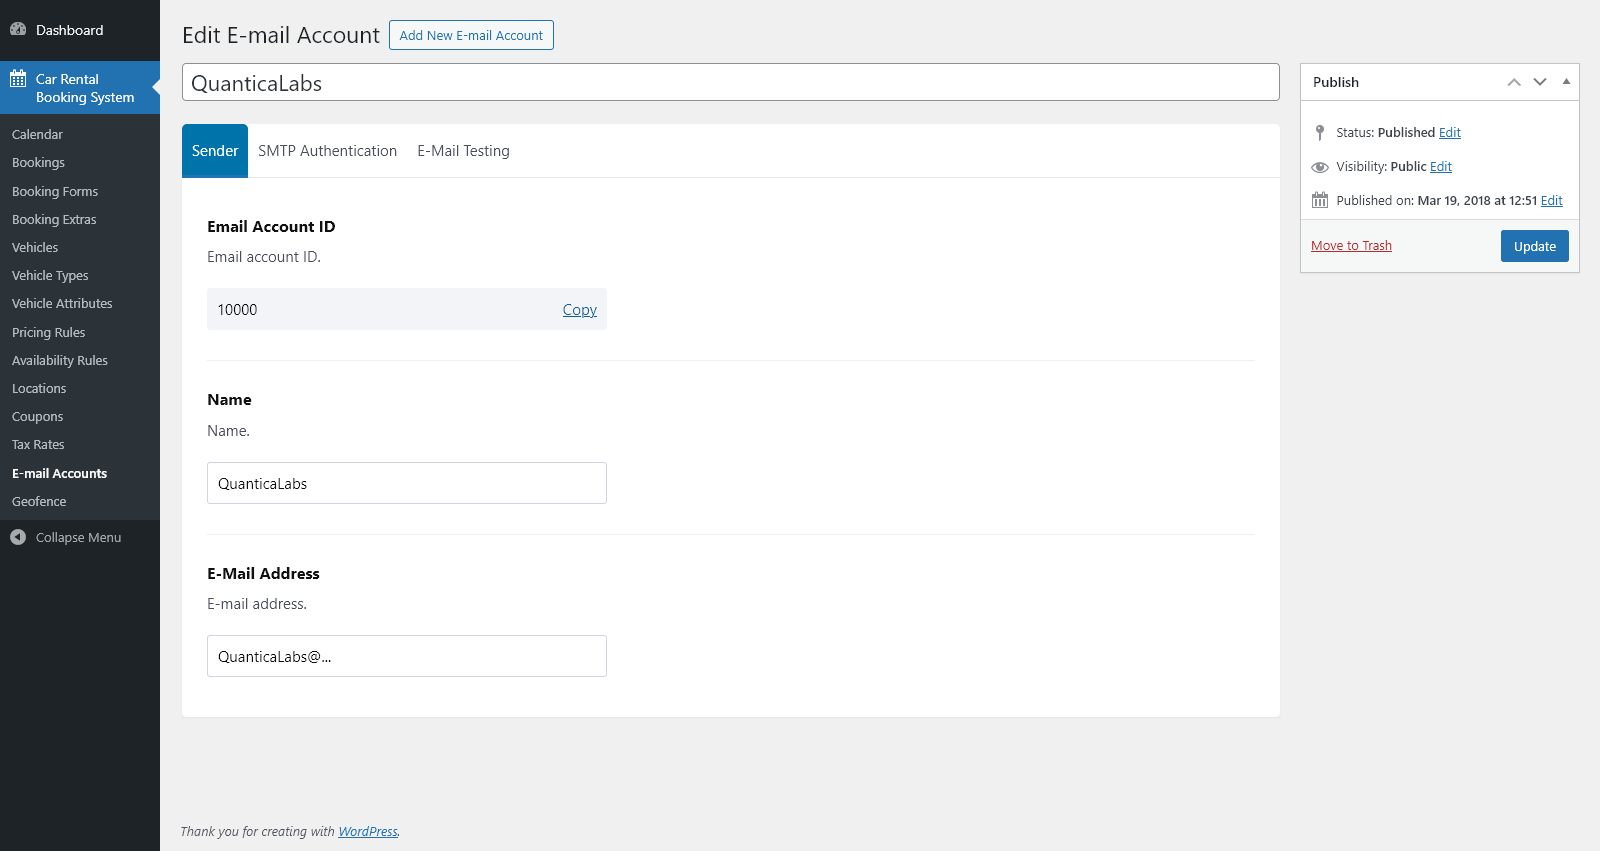
Task: Go to Calendar in sidebar
Action: (37, 135)
